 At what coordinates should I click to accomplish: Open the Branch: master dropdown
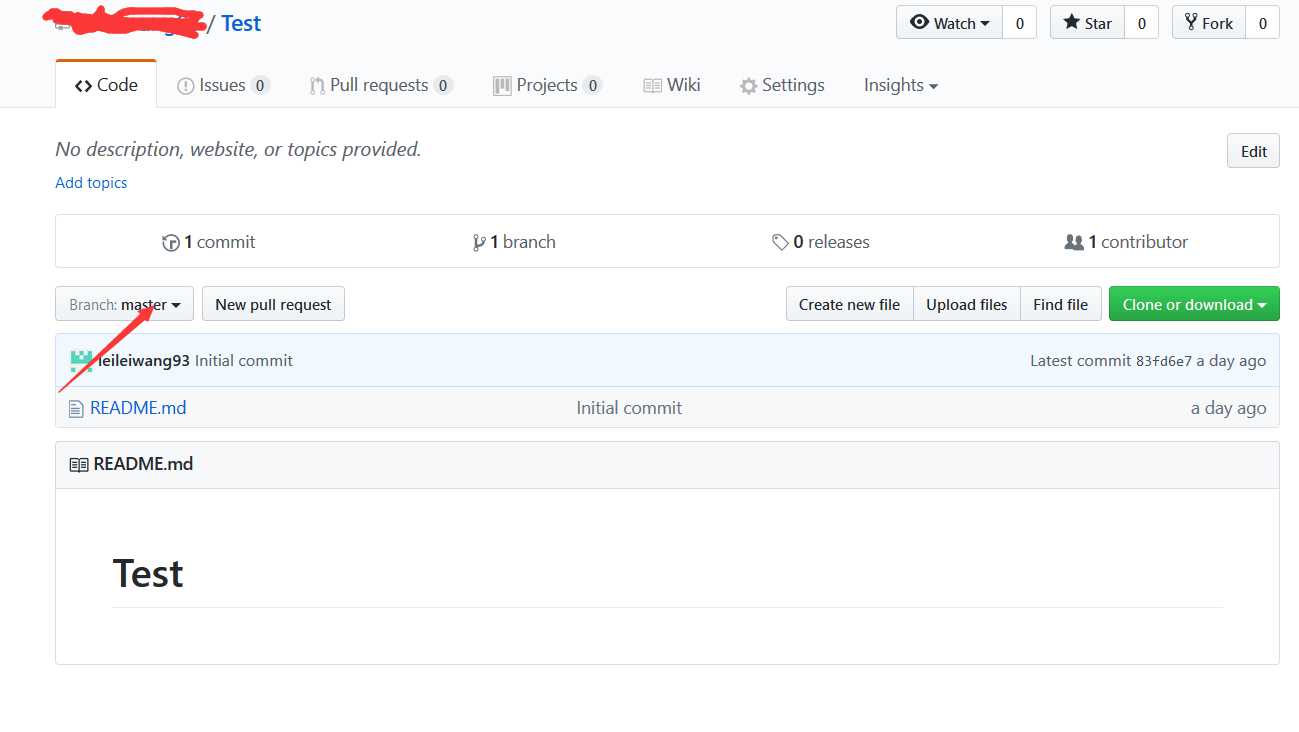click(x=124, y=304)
